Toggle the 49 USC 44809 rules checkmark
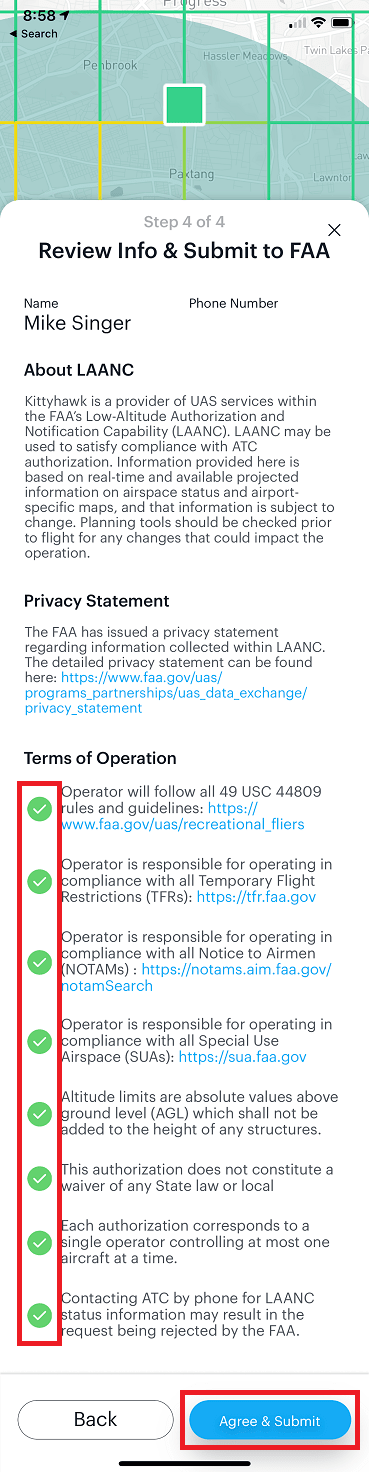369x1472 pixels. (x=39, y=809)
